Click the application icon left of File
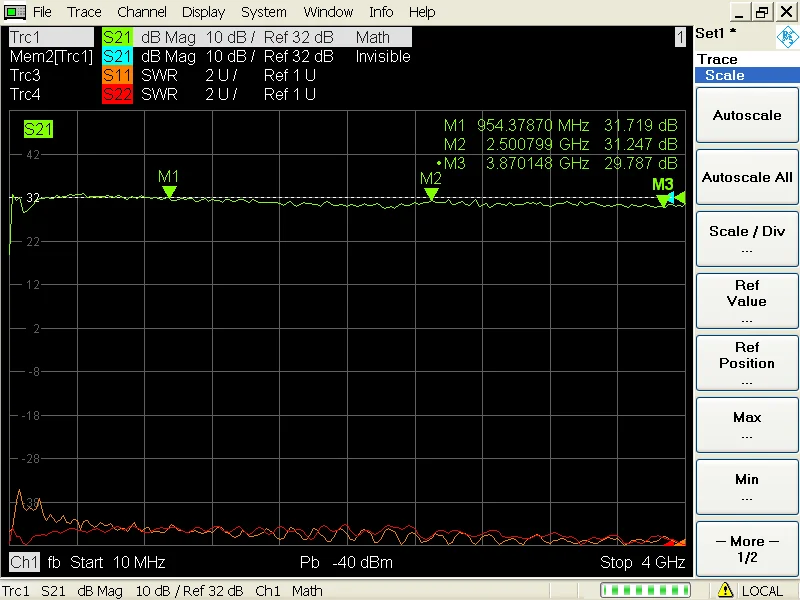The height and width of the screenshot is (600, 800). (x=15, y=12)
